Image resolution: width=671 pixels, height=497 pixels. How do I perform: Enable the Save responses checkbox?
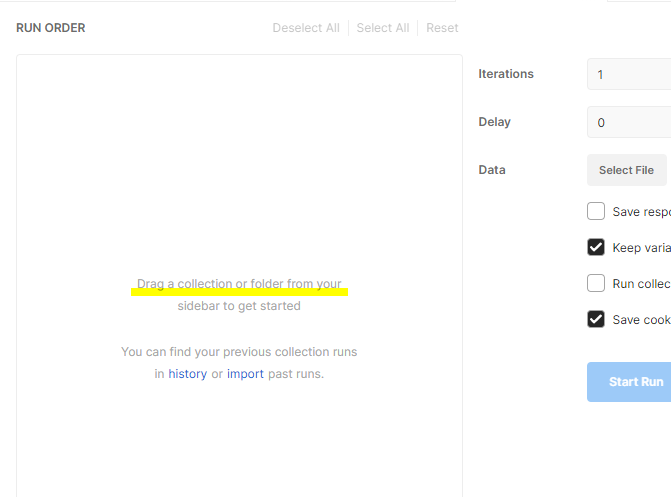pyautogui.click(x=596, y=211)
